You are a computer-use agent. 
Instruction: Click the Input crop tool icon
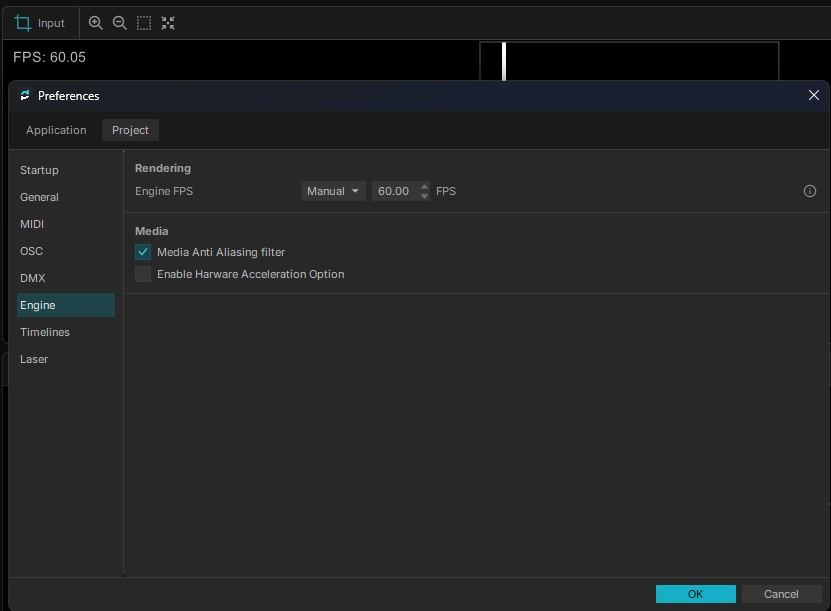click(x=23, y=23)
